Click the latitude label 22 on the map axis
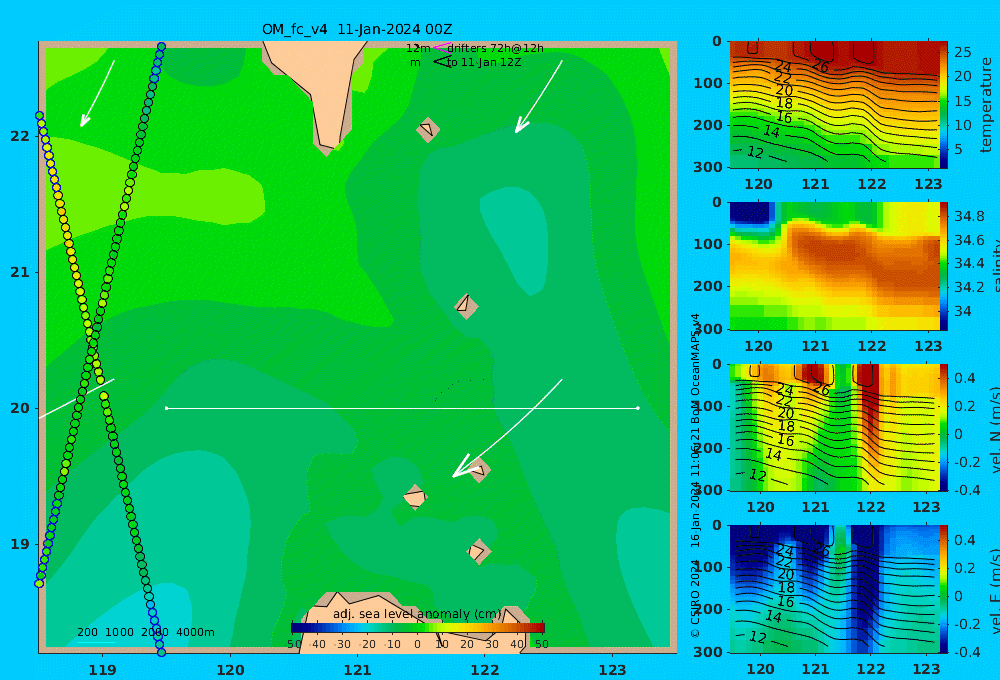 [20, 136]
